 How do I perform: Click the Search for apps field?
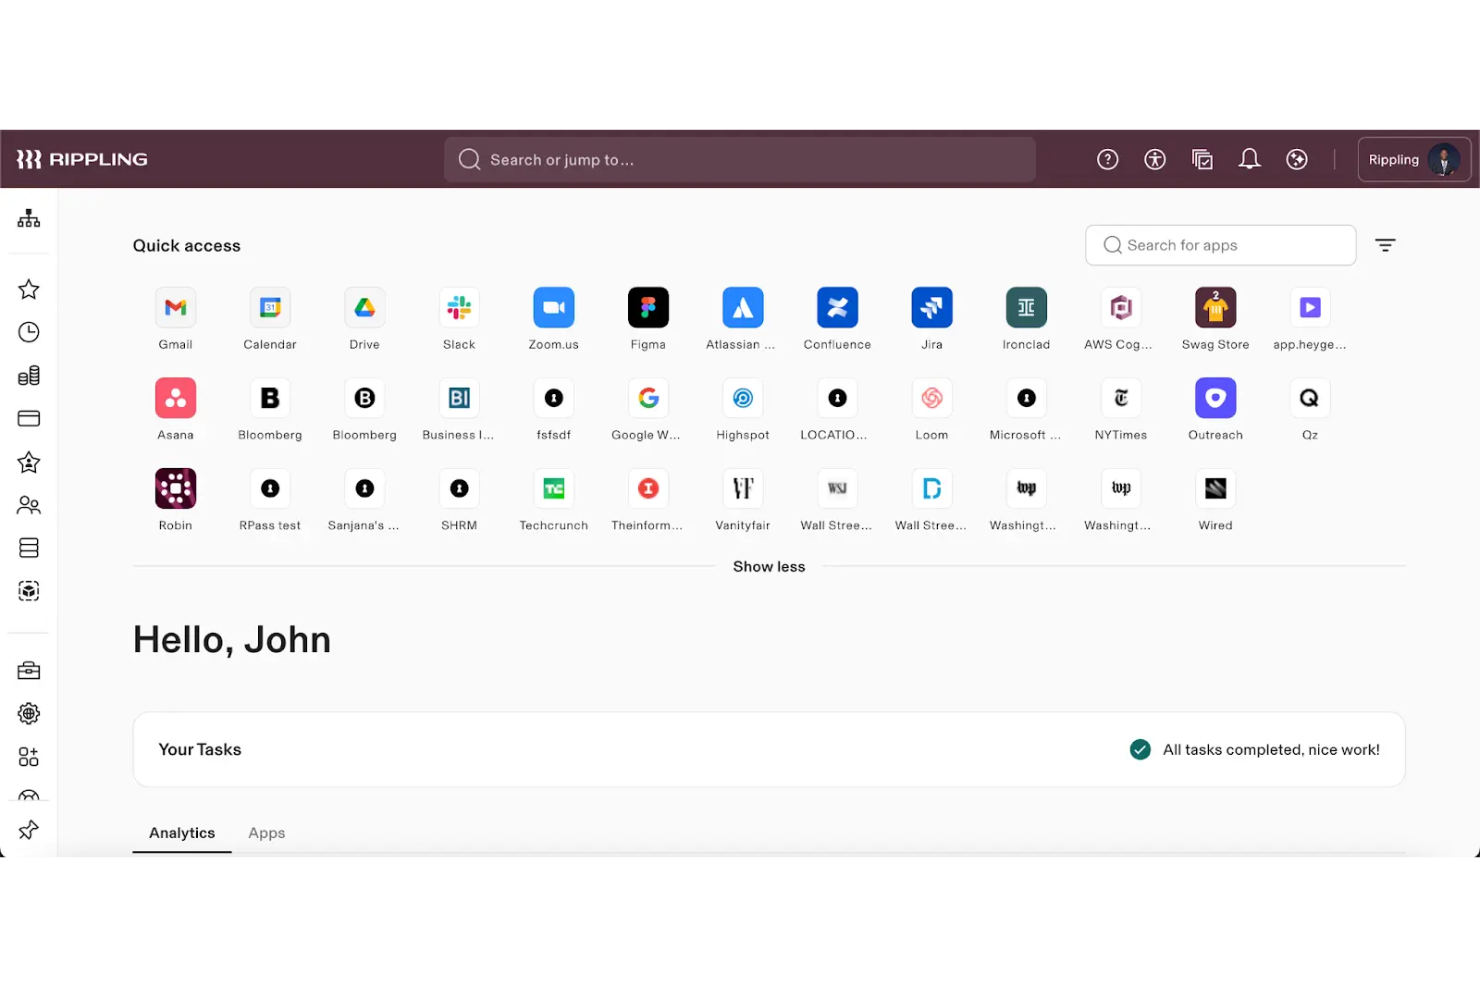(x=1220, y=245)
